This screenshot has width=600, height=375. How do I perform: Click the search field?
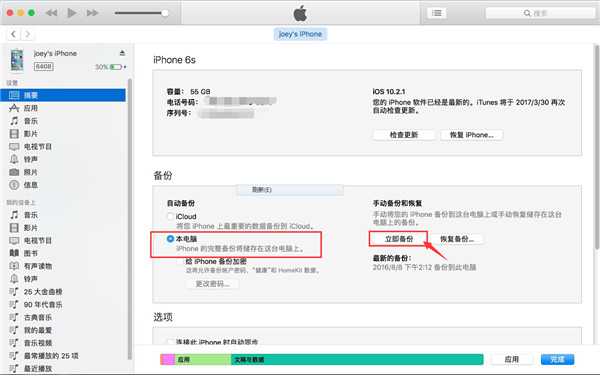[x=540, y=13]
